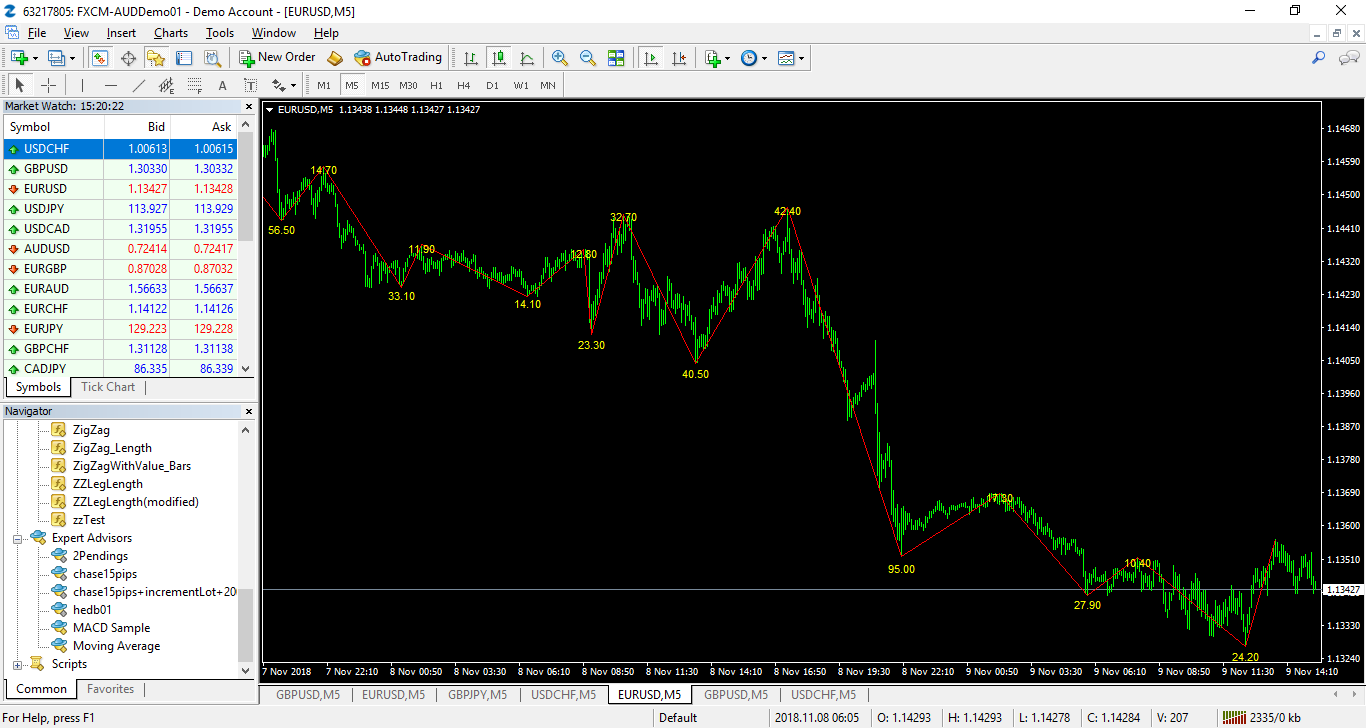
Task: Open the Charts menu
Action: (171, 33)
